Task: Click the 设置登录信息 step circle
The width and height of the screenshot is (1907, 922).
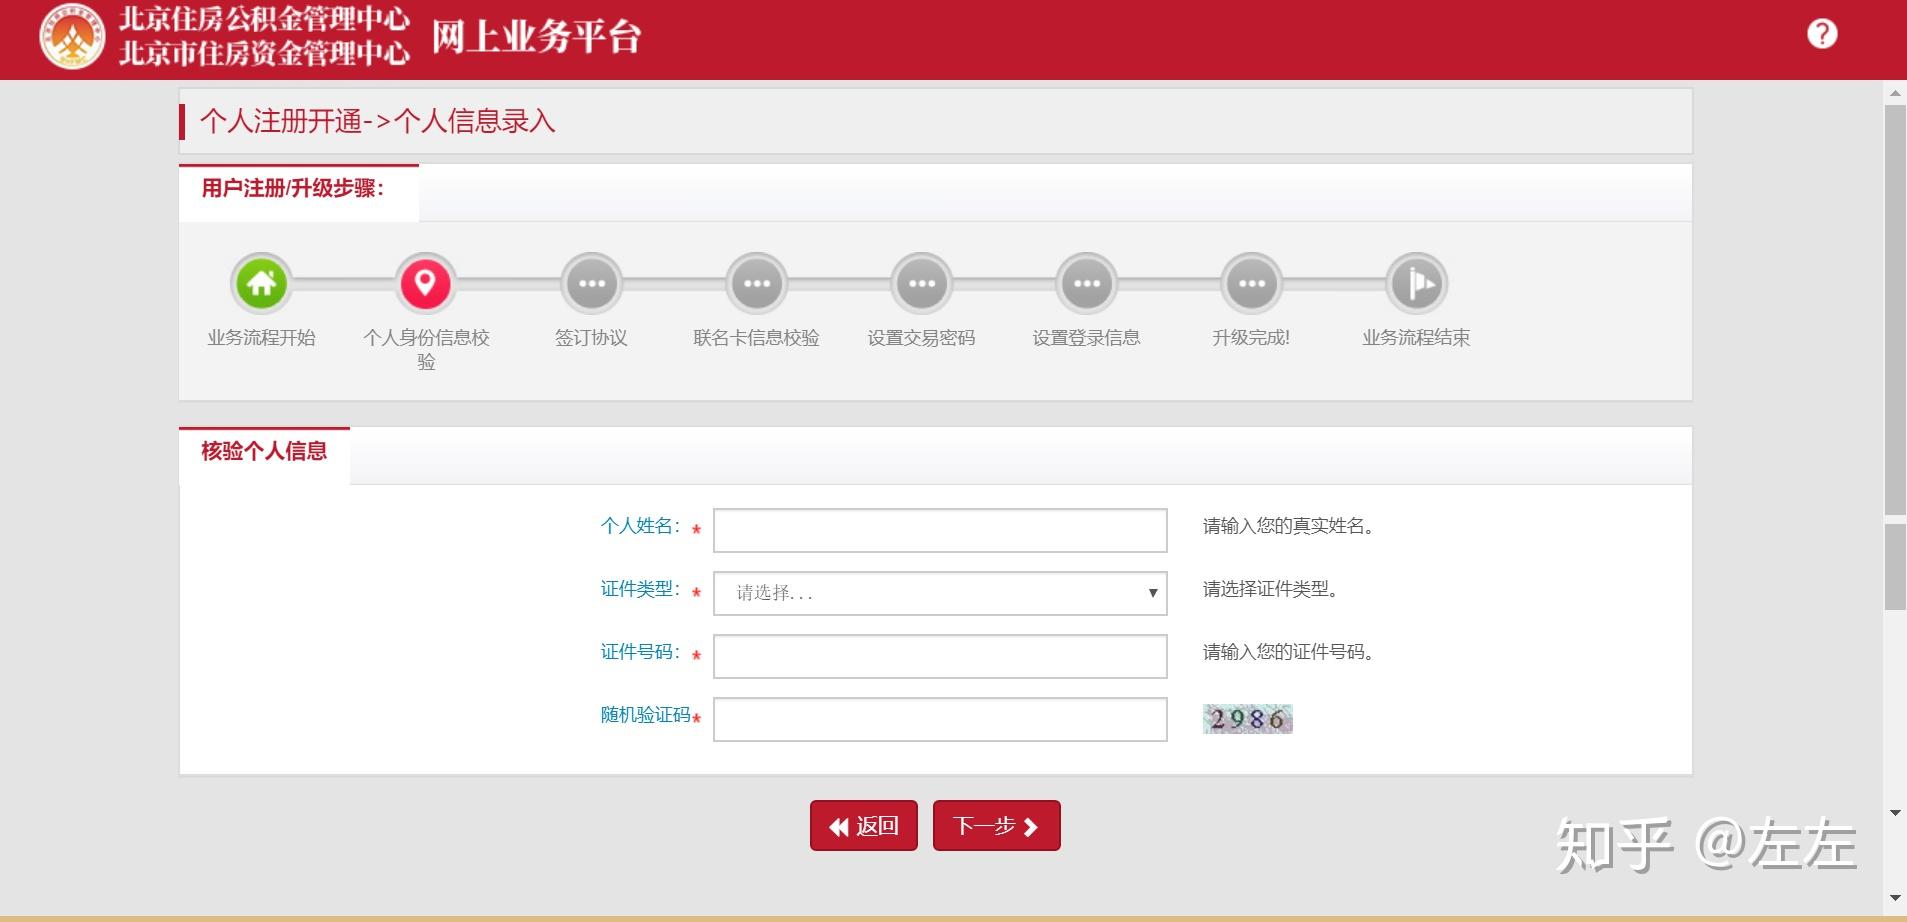Action: tap(1086, 283)
